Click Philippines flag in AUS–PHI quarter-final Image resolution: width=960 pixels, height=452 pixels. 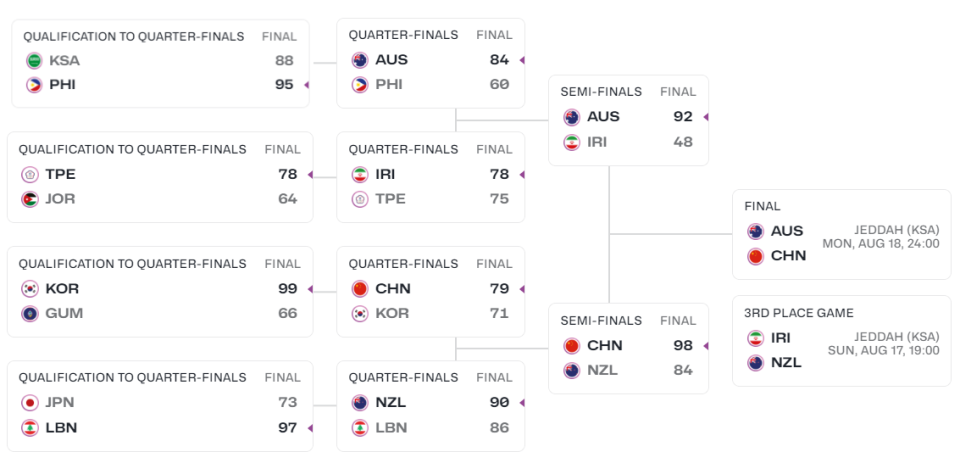pyautogui.click(x=360, y=85)
